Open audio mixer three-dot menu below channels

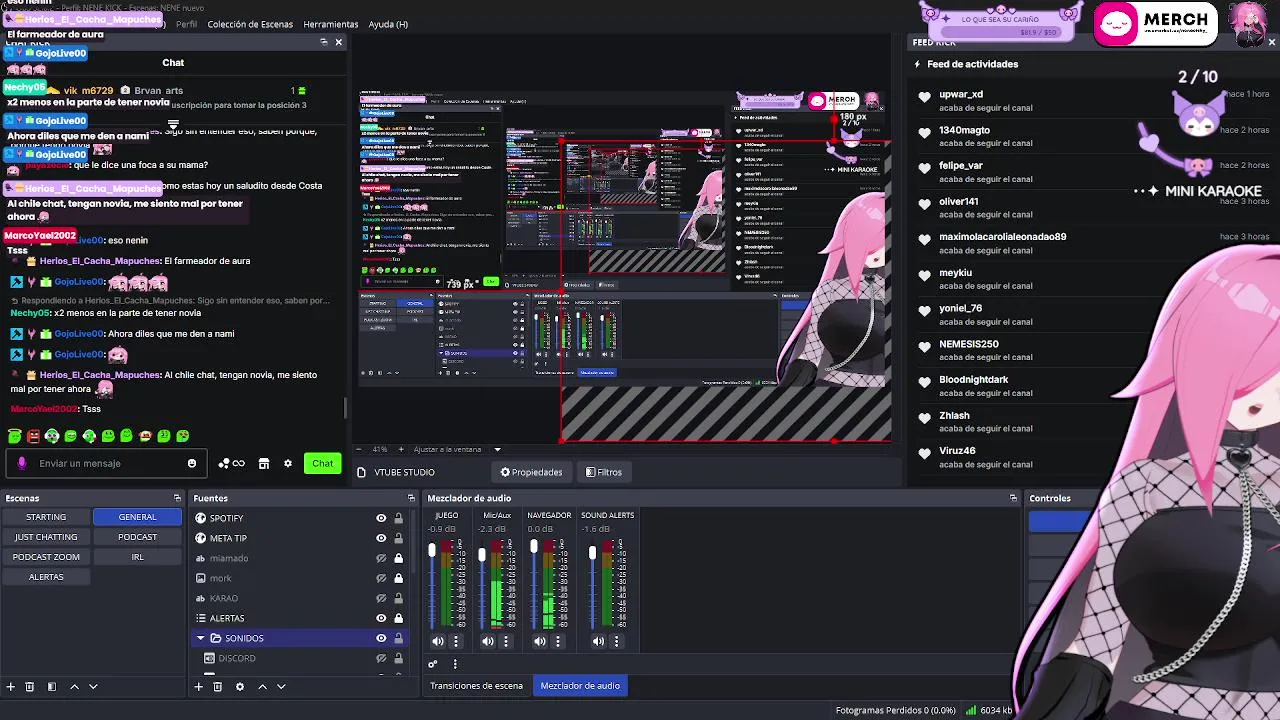click(455, 663)
